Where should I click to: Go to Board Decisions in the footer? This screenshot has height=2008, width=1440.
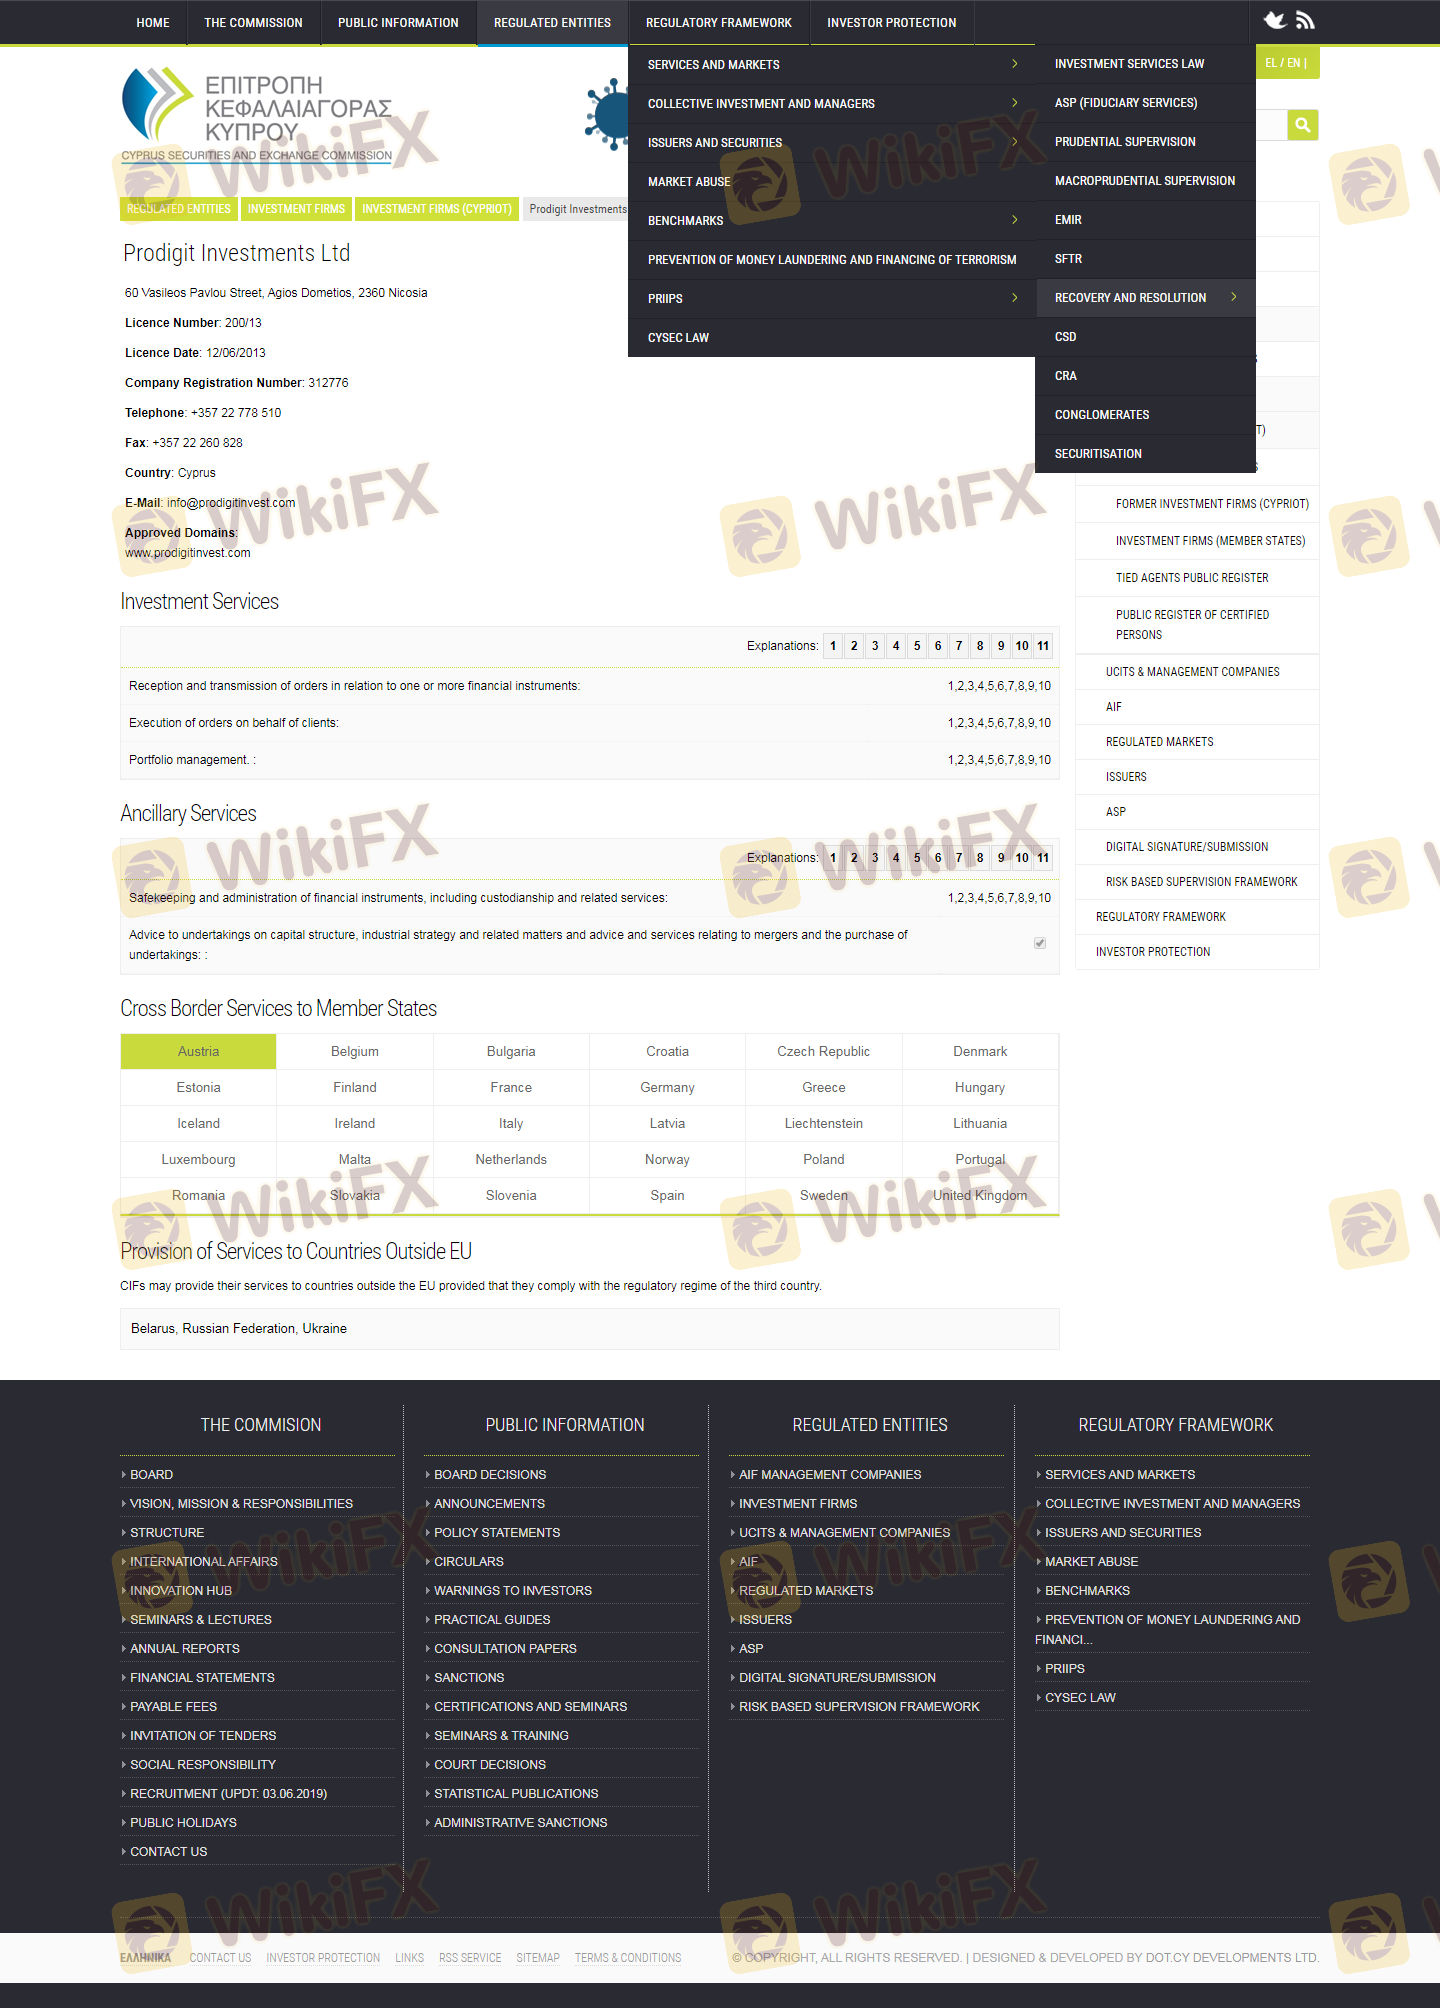[490, 1474]
